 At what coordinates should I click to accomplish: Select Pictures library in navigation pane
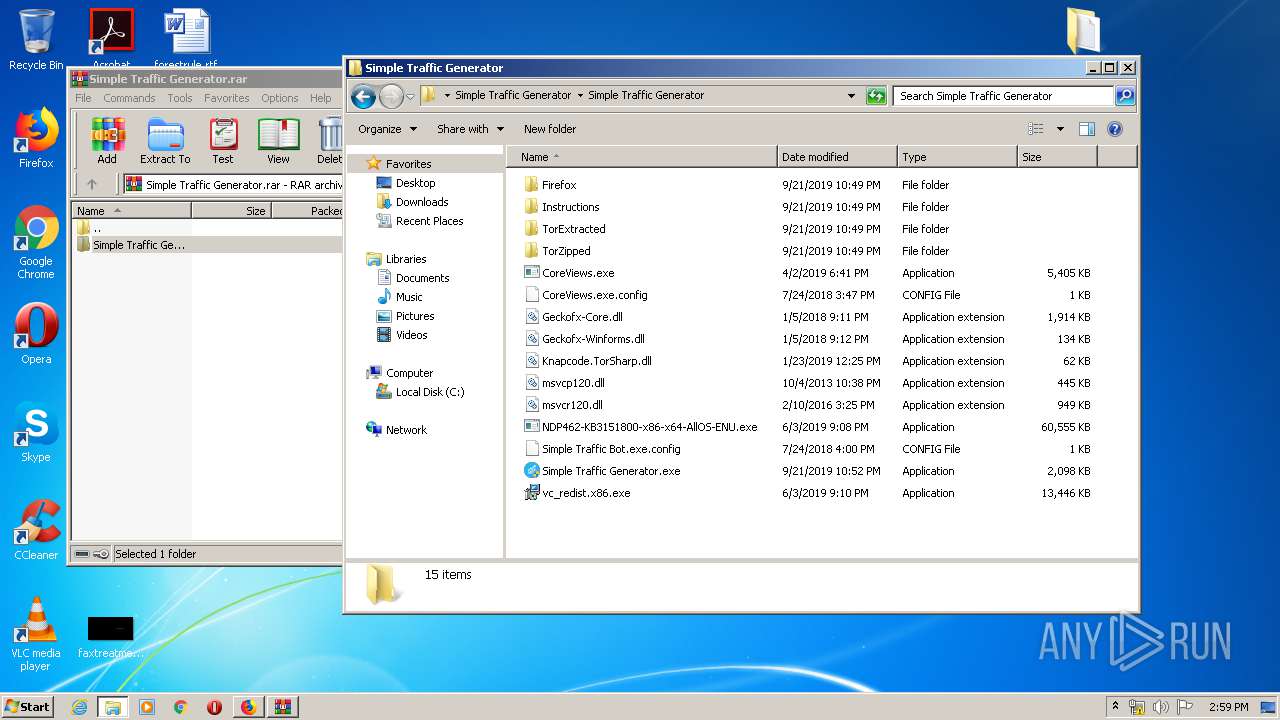(415, 316)
